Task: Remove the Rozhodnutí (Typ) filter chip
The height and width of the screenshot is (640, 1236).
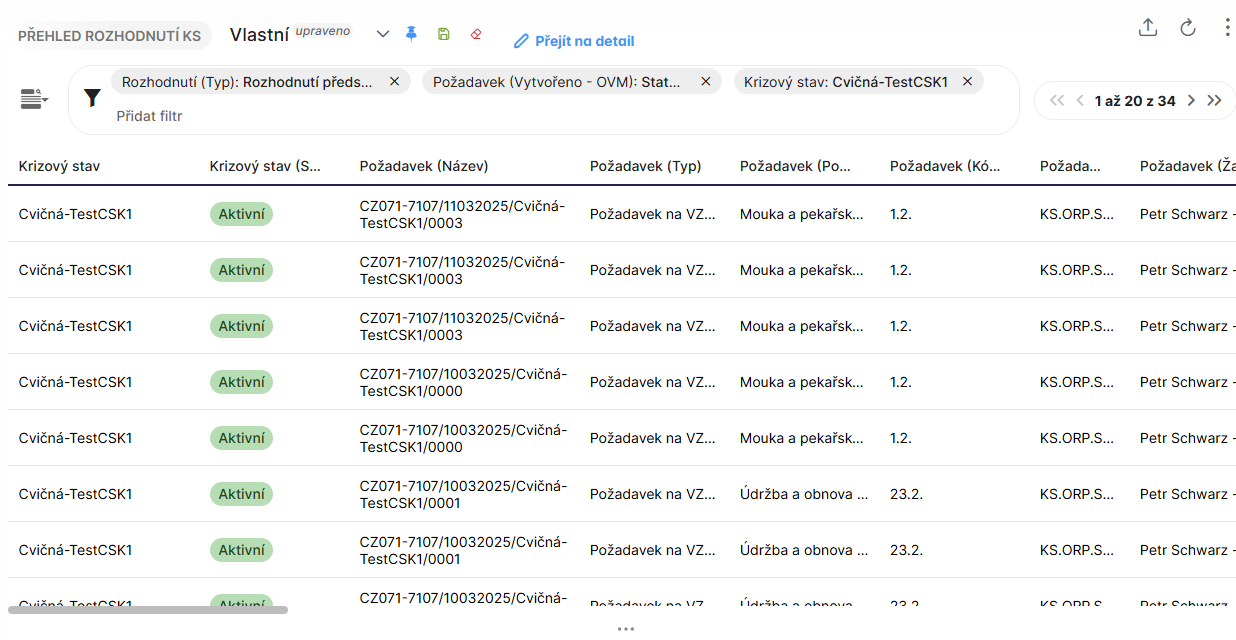Action: tap(394, 82)
